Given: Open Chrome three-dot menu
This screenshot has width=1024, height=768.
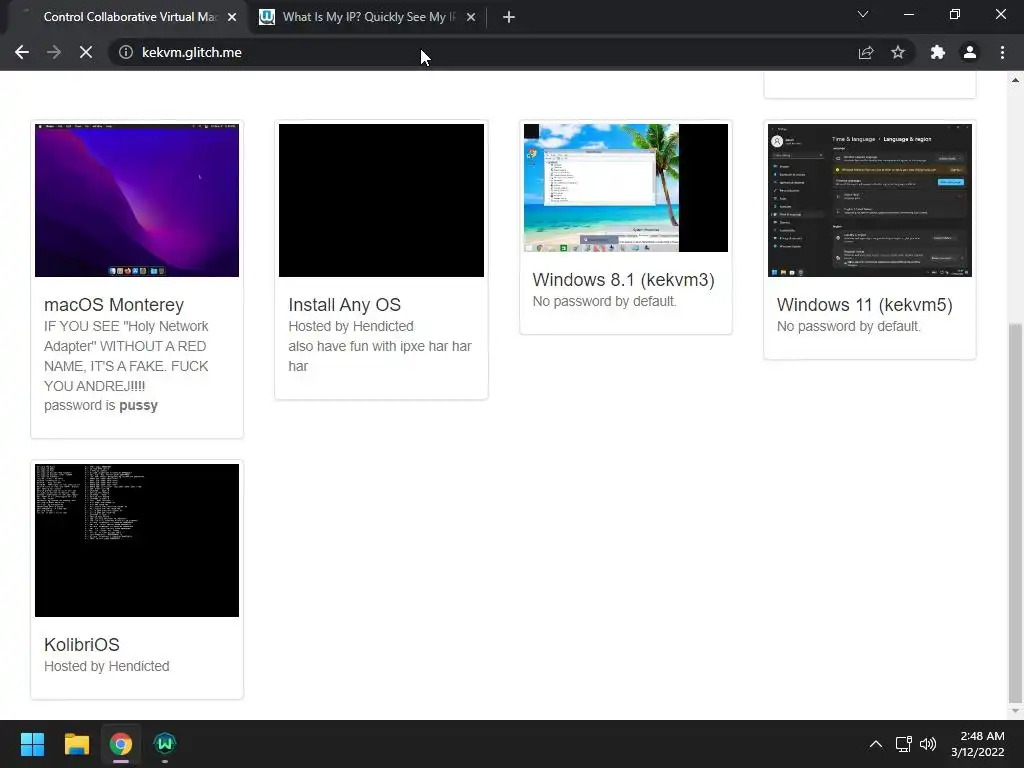Looking at the screenshot, I should pos(1002,52).
